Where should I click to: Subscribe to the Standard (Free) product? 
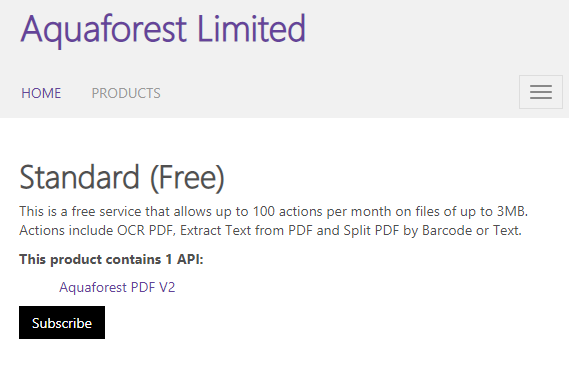coord(62,322)
